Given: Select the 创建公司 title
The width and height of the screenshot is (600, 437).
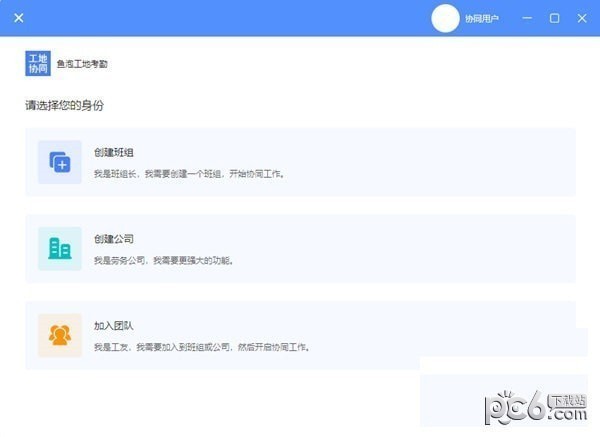Looking at the screenshot, I should coord(114,239).
